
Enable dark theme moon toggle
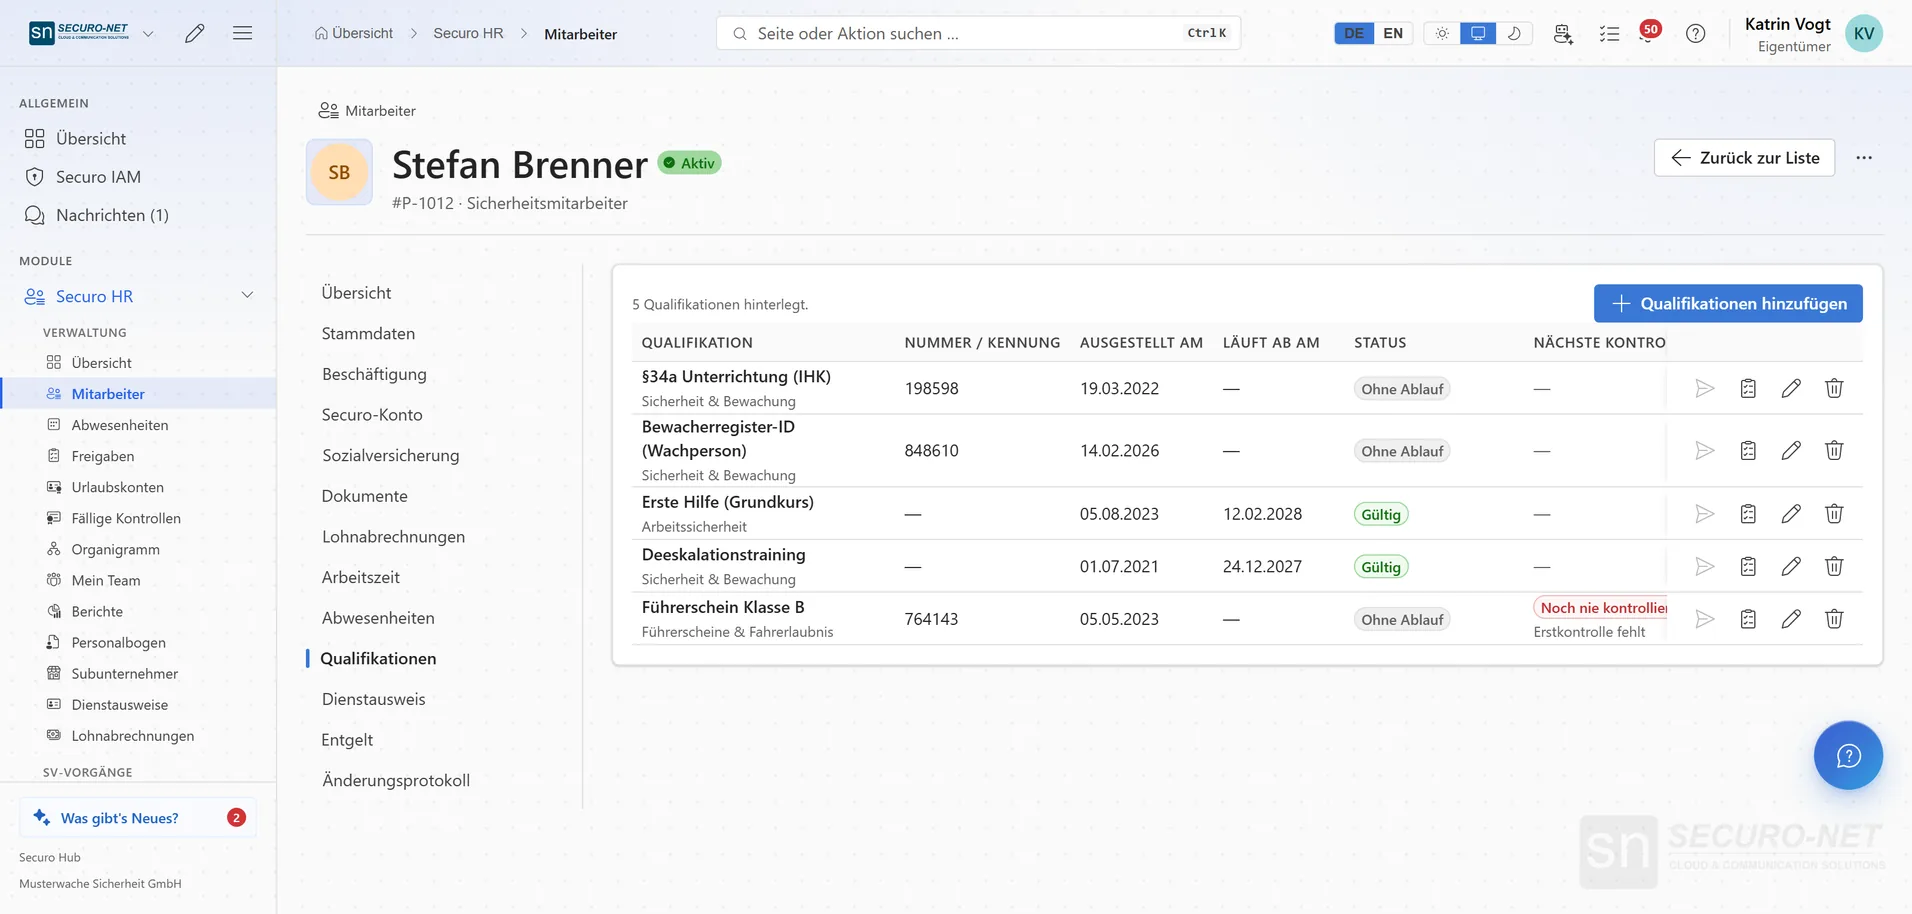click(x=1514, y=33)
